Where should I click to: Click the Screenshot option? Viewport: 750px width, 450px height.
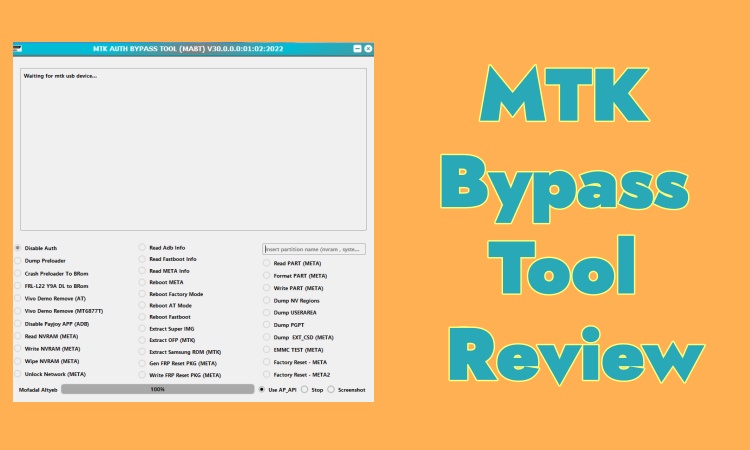[331, 389]
